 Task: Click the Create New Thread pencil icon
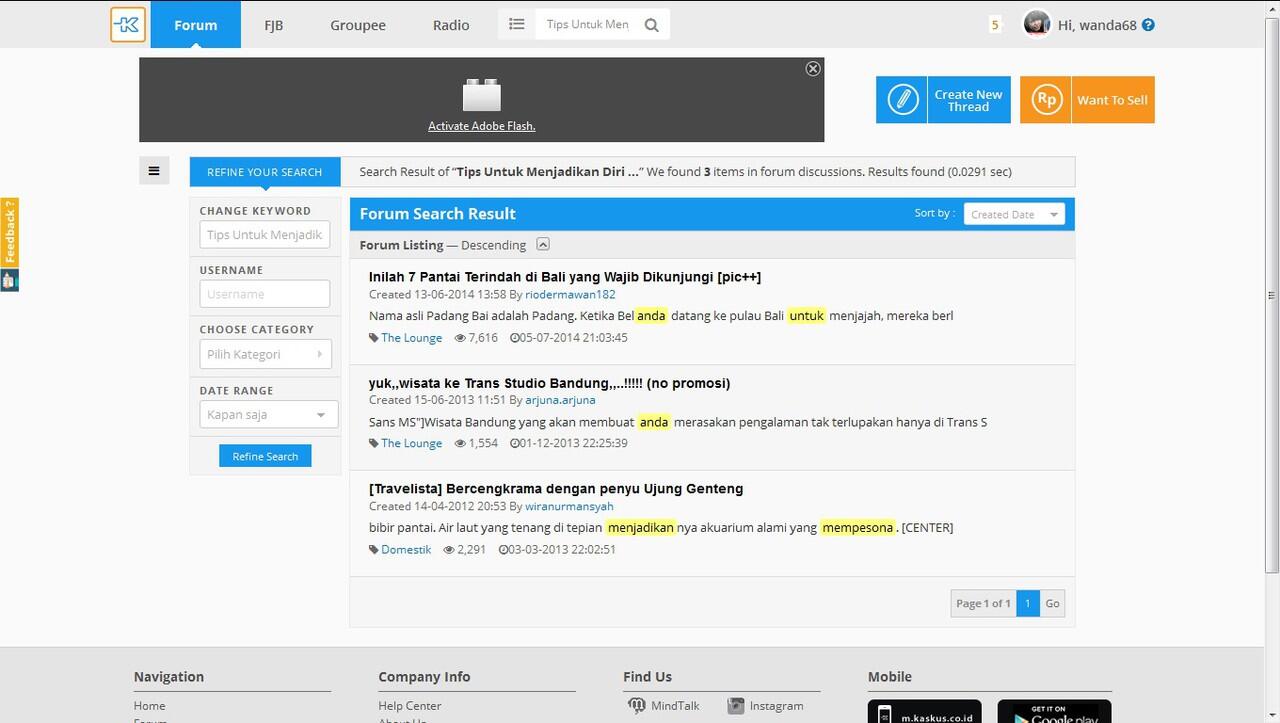coord(902,100)
